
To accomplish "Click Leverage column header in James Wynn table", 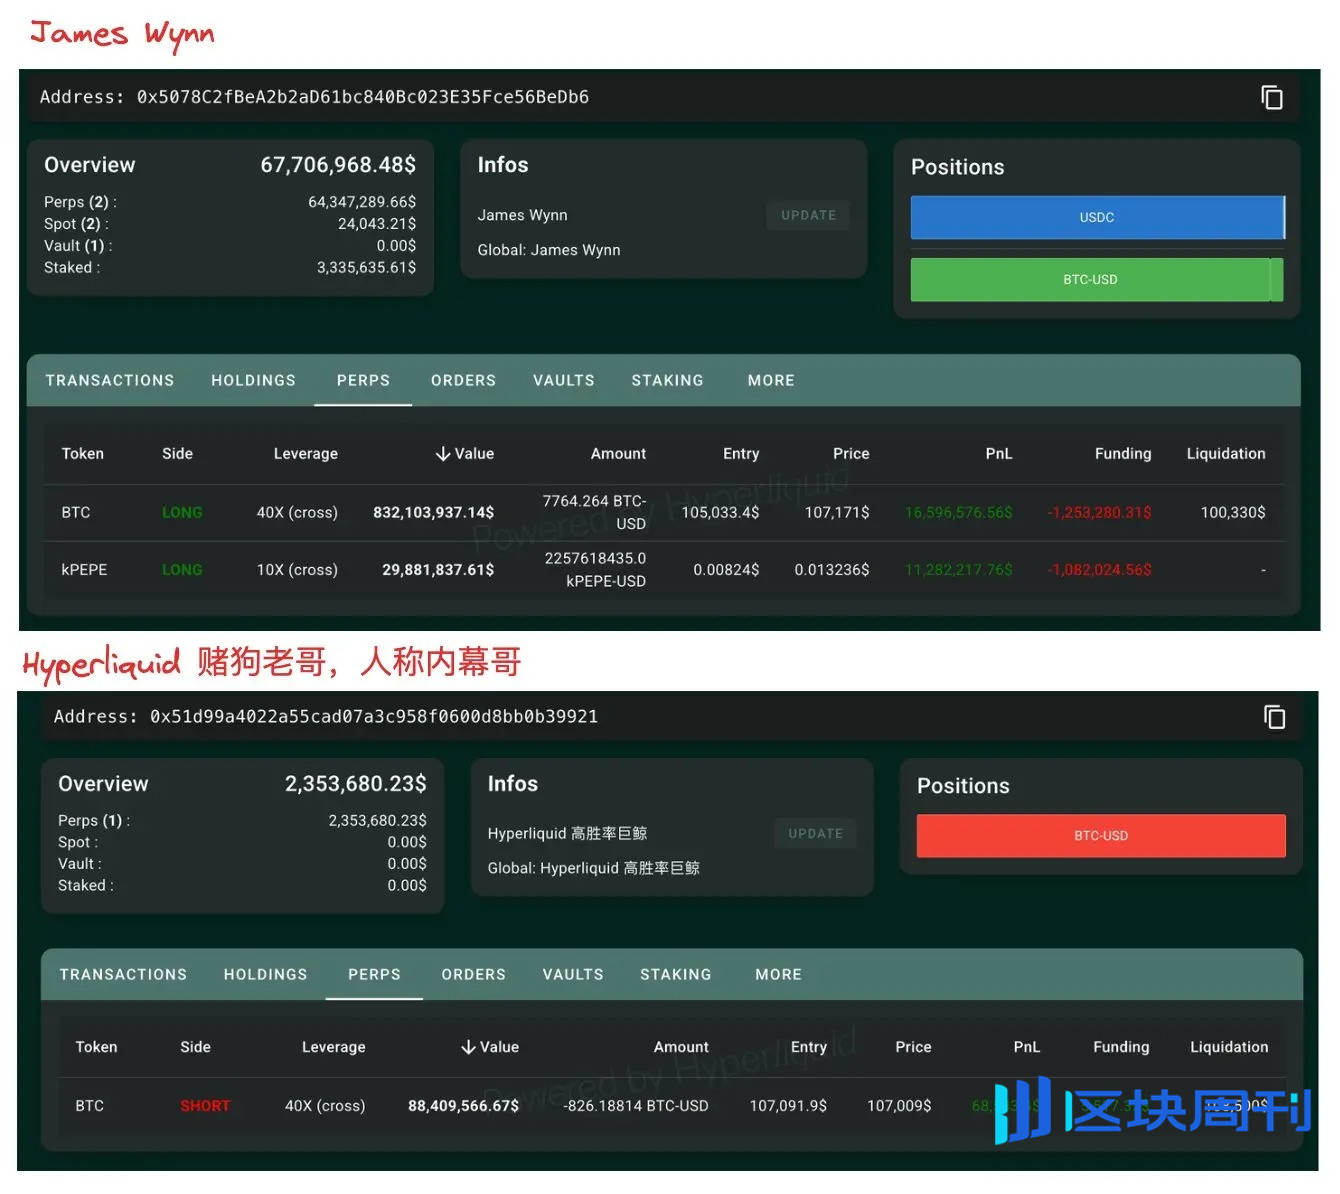I will click(306, 454).
